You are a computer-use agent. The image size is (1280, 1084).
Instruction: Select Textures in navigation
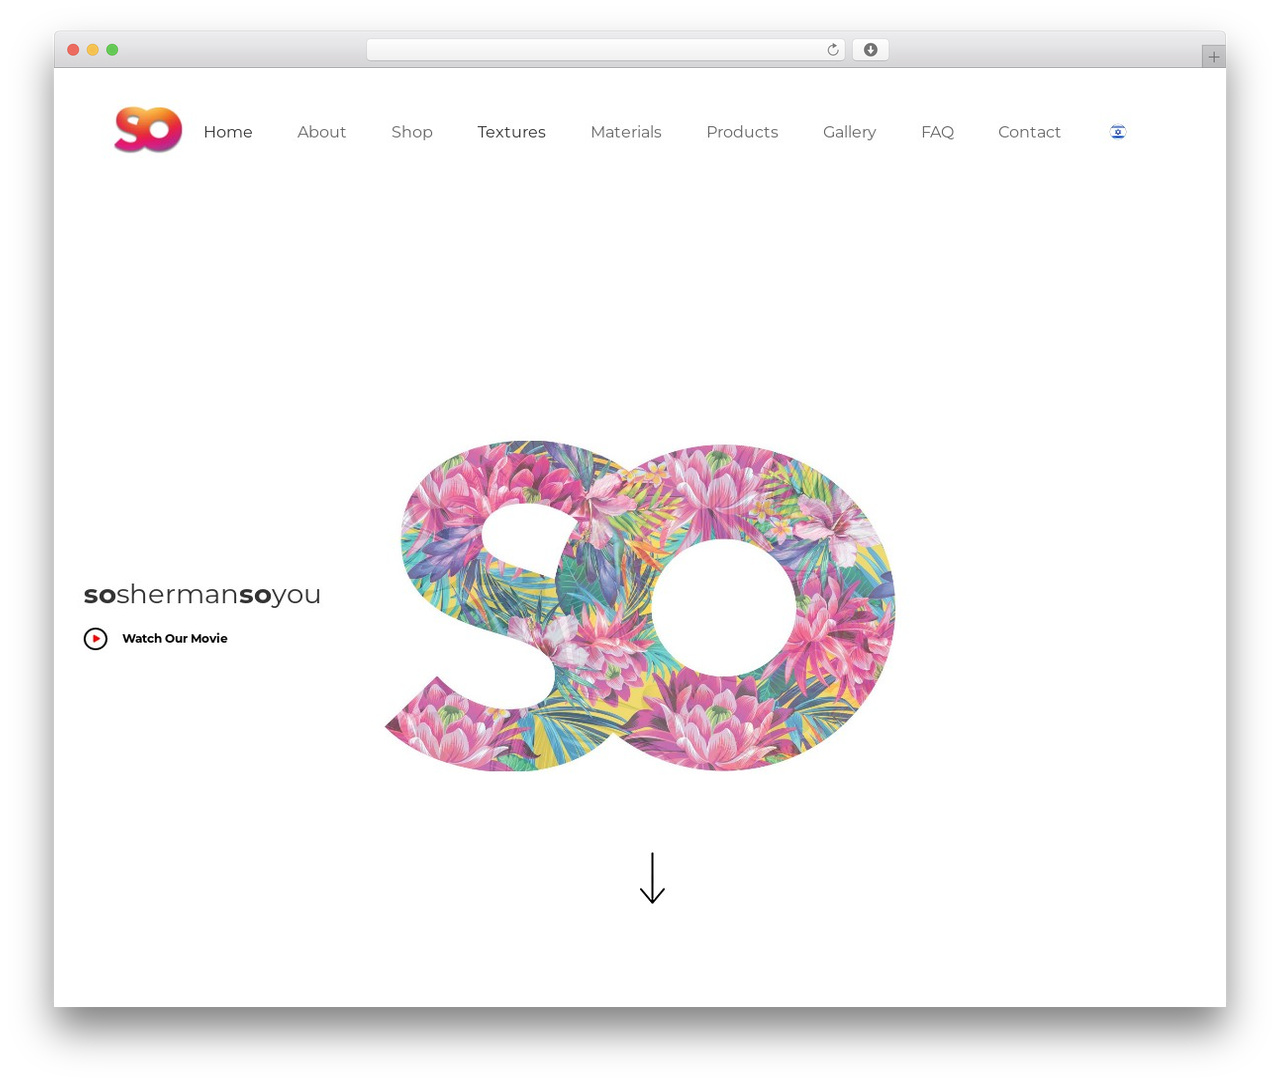[511, 132]
